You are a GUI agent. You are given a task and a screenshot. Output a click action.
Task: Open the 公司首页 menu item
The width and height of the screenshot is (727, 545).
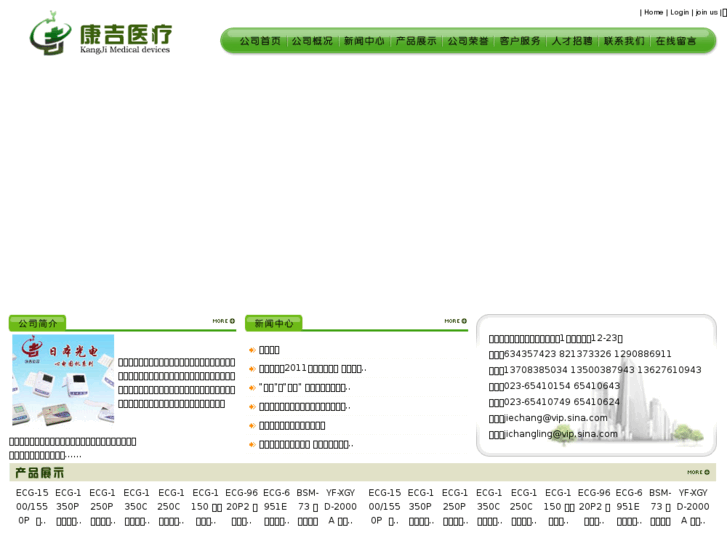(x=260, y=41)
